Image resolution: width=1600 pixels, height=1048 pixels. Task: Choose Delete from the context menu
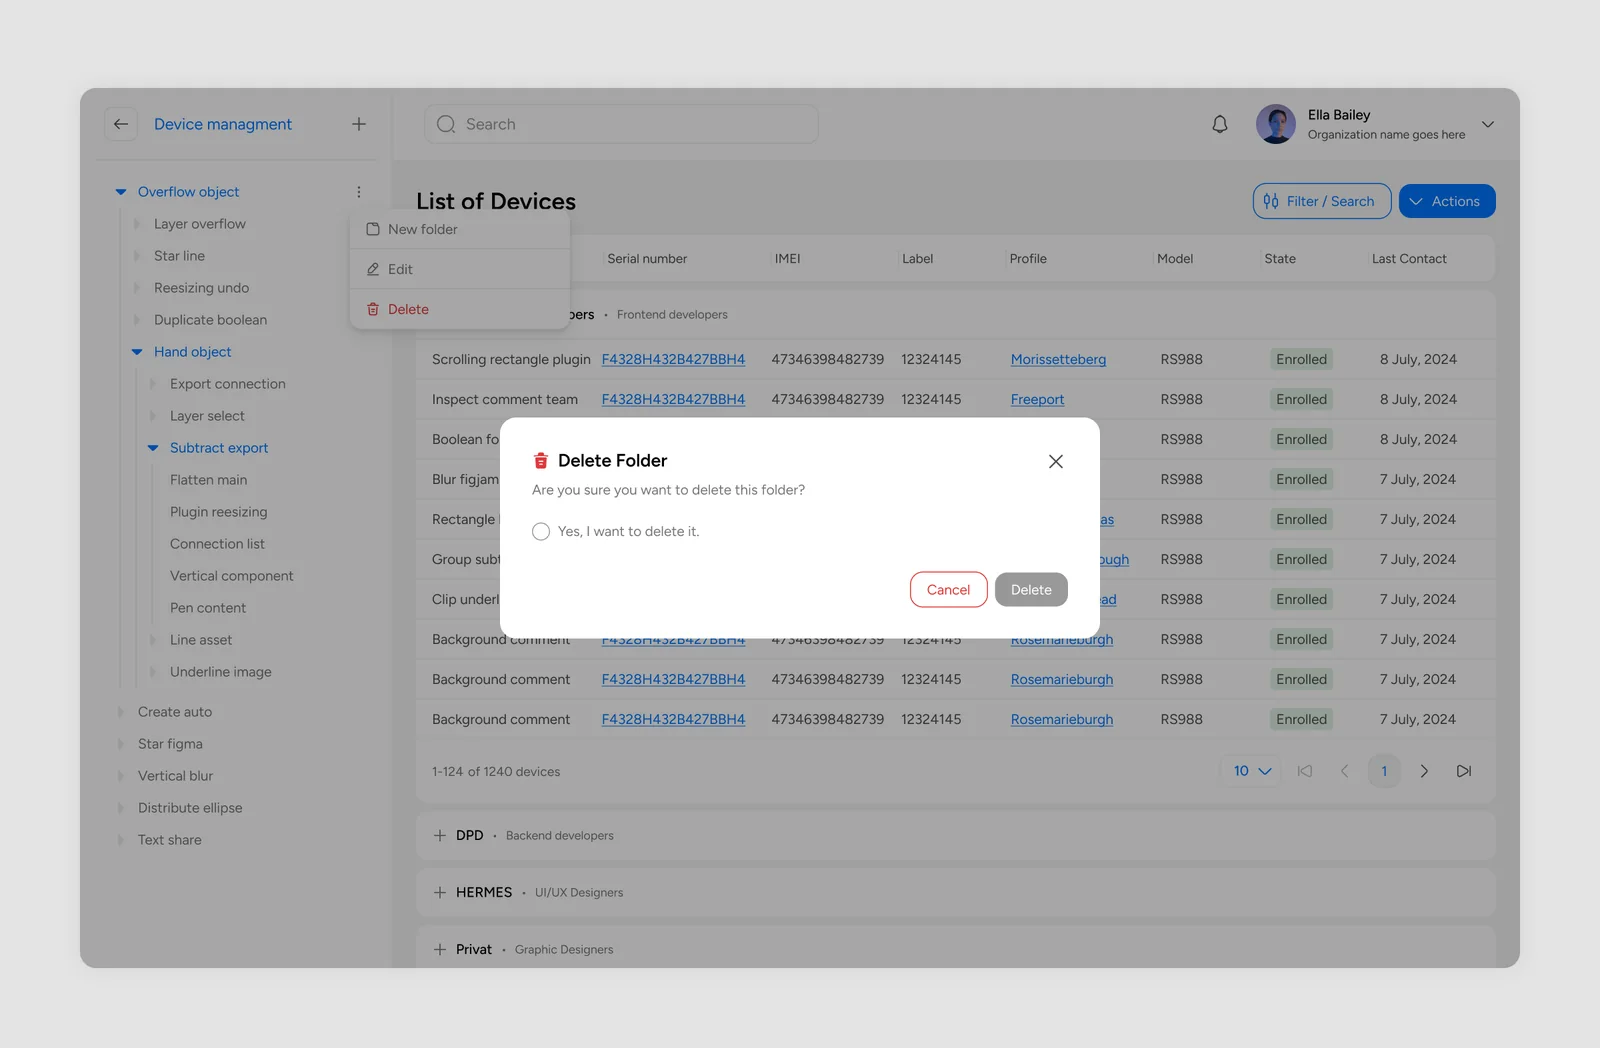pyautogui.click(x=460, y=309)
